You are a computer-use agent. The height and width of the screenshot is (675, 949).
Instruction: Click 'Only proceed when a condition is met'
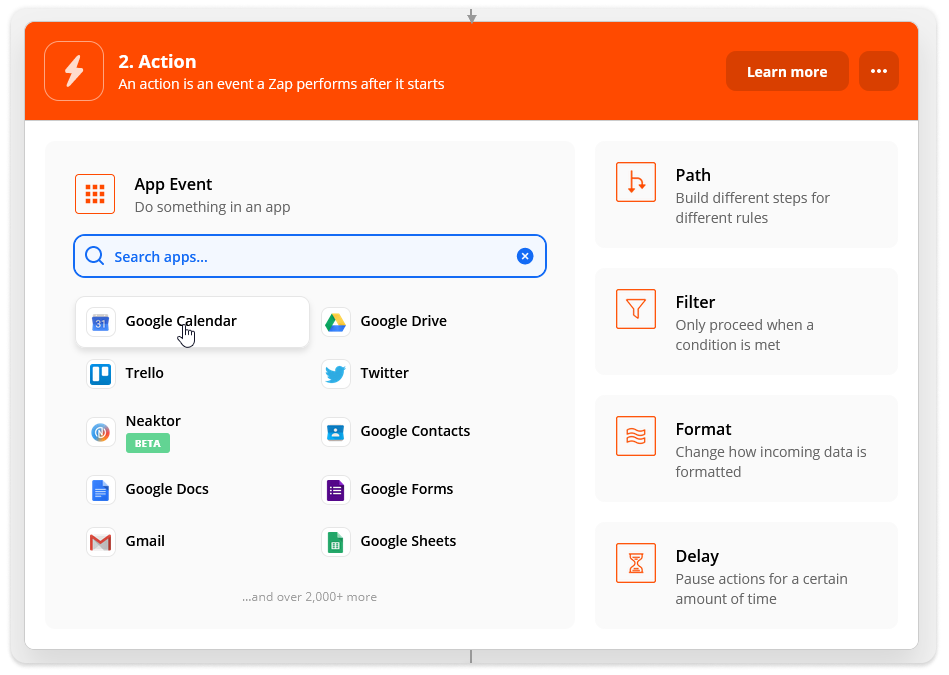point(744,335)
